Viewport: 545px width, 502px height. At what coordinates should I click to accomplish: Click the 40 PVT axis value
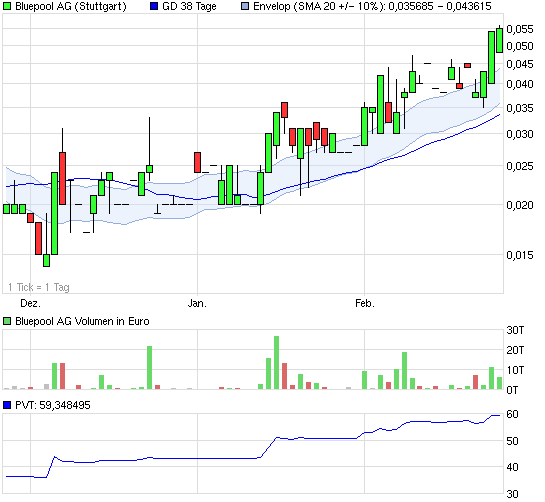[x=512, y=467]
